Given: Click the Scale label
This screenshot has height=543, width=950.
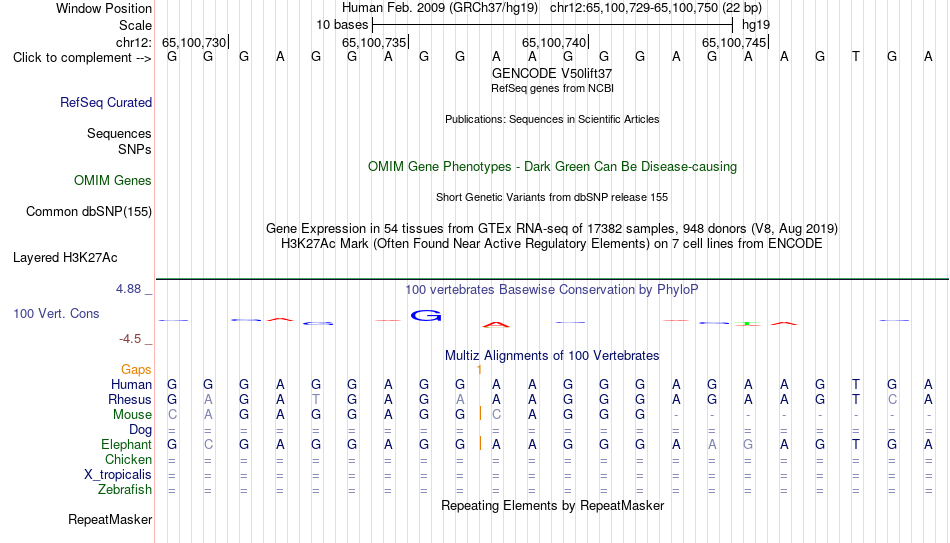Looking at the screenshot, I should tap(136, 25).
